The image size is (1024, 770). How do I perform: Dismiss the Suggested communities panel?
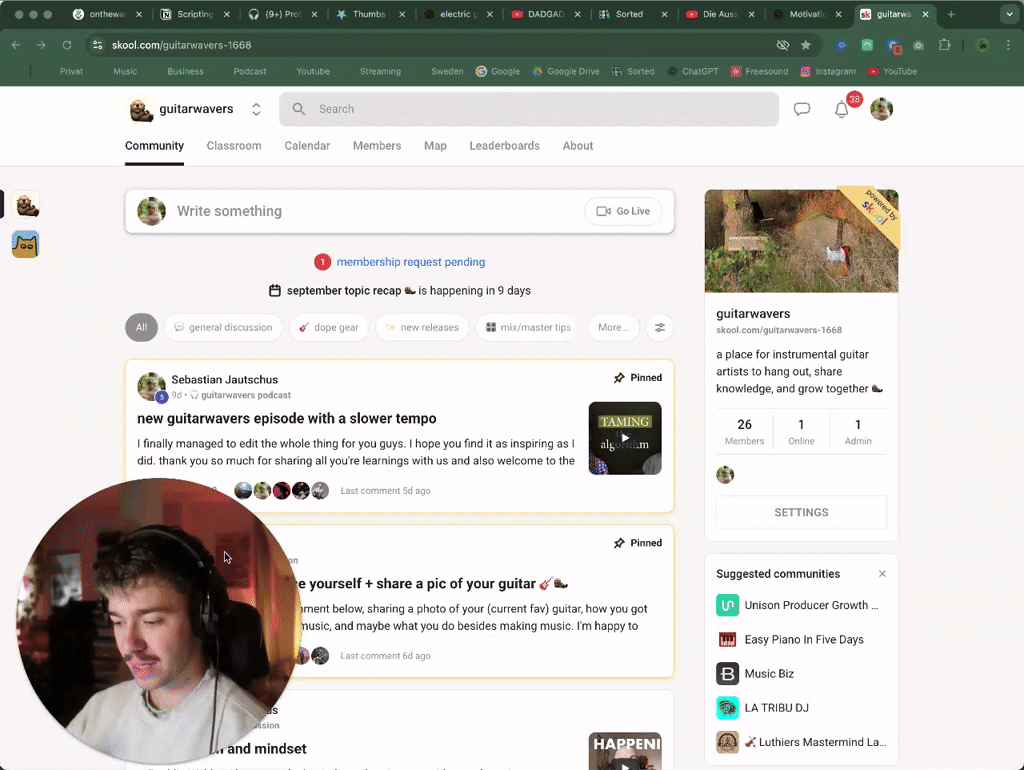coord(882,573)
